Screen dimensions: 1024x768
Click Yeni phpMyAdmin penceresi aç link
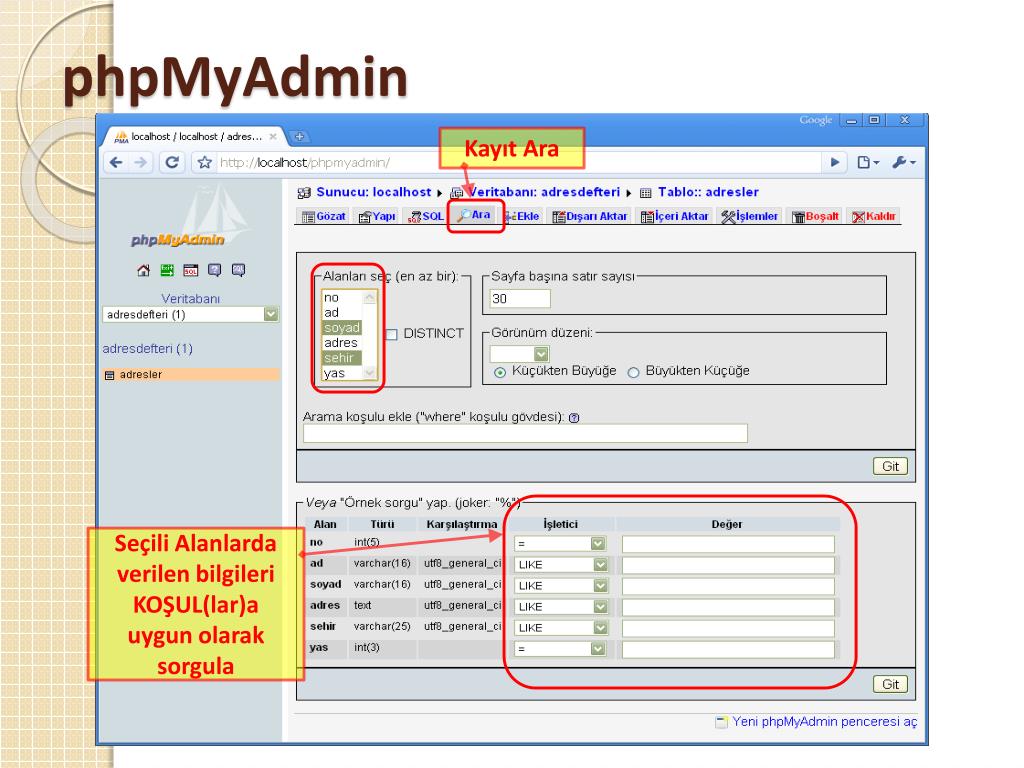824,722
